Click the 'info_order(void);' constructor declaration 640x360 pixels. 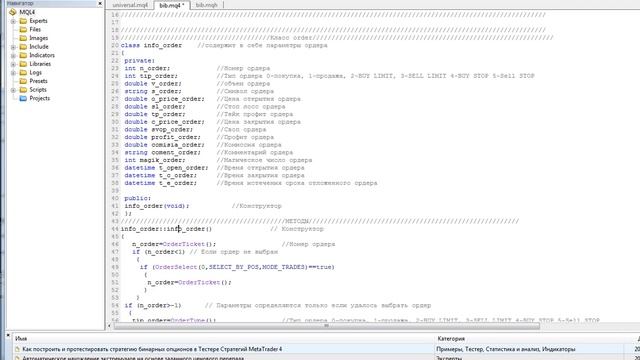coord(157,206)
